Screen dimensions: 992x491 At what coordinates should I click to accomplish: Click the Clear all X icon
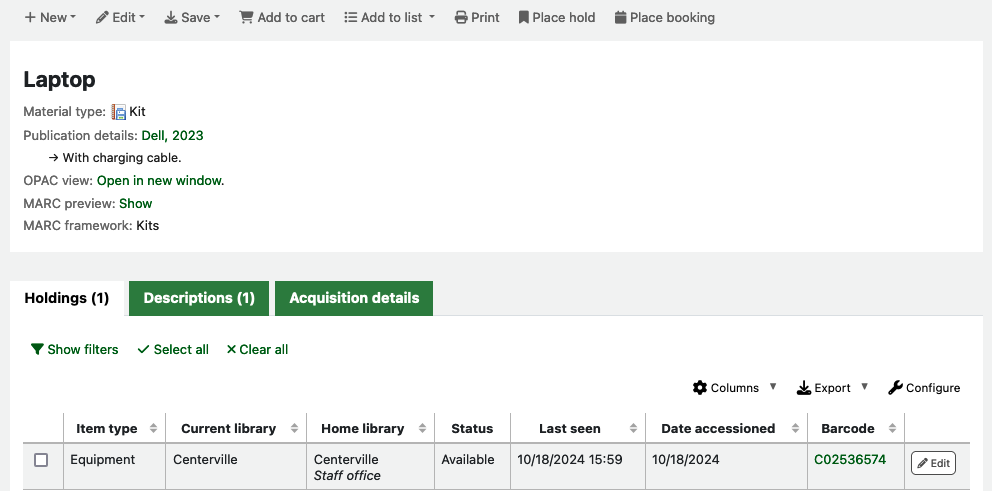(231, 350)
